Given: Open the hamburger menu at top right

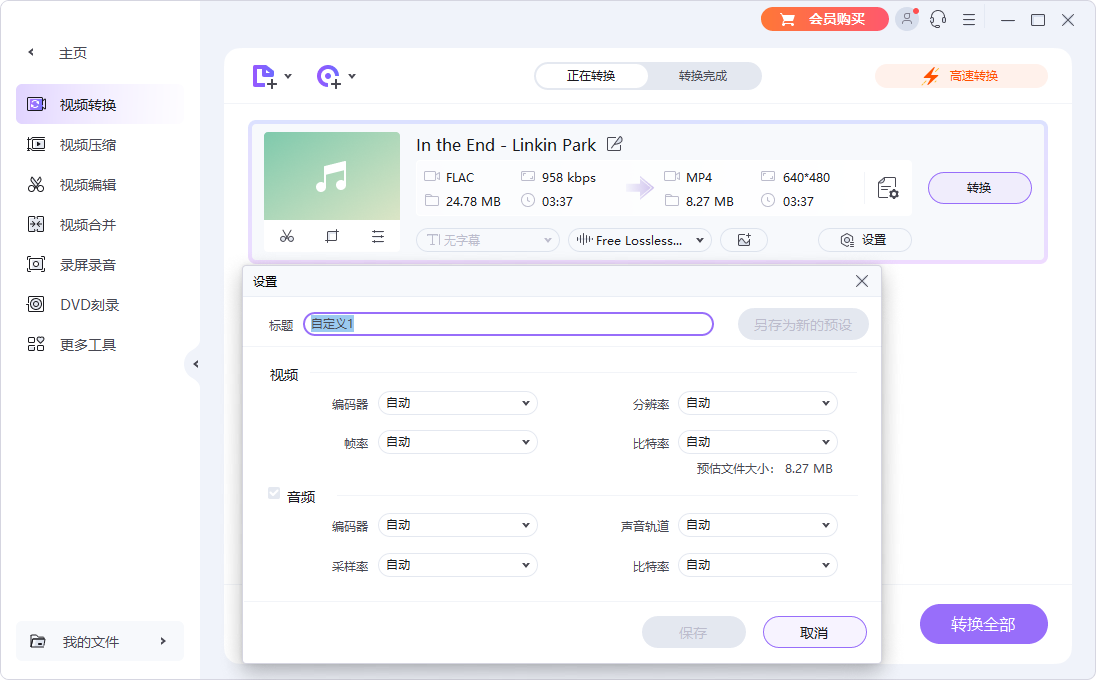Looking at the screenshot, I should click(x=968, y=19).
